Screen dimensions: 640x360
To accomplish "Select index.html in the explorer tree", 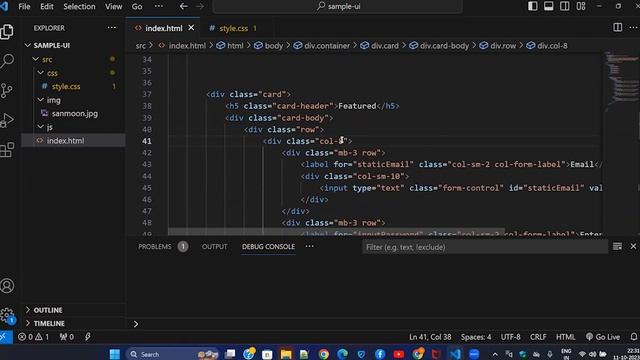I will 73,140.
